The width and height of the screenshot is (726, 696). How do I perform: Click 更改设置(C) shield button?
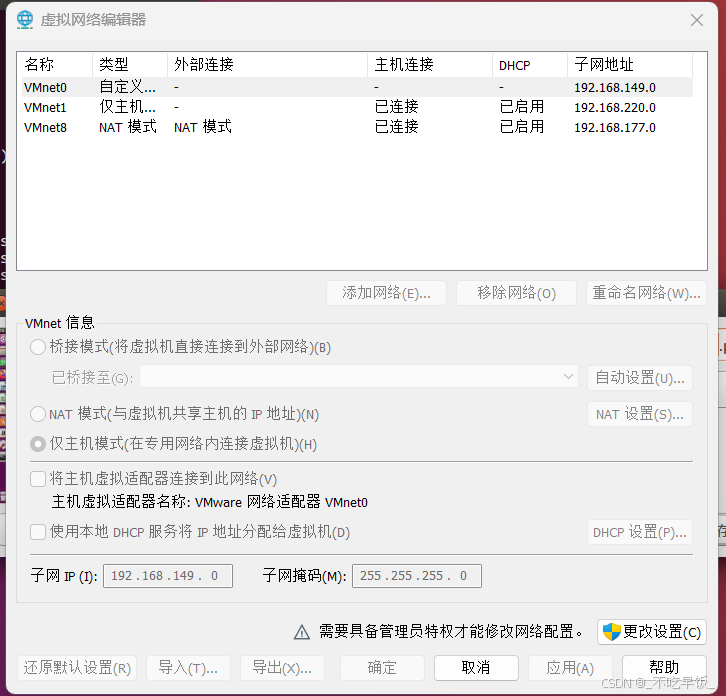pos(652,632)
